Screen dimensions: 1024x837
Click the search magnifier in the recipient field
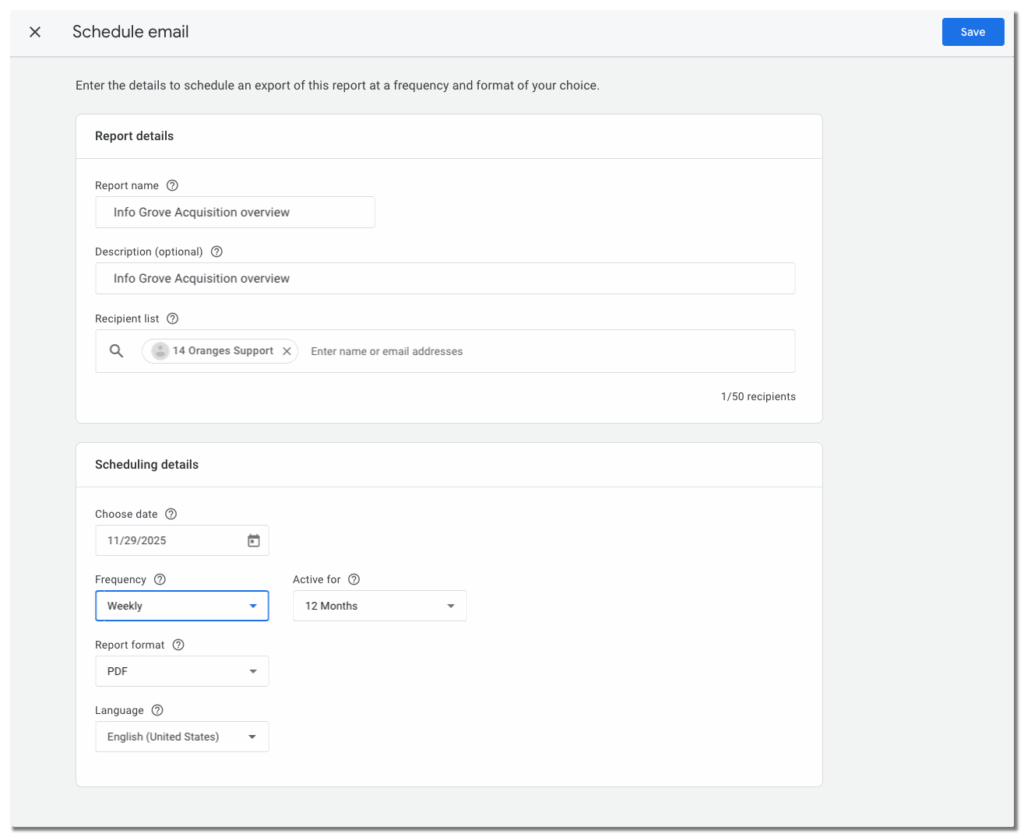[116, 350]
